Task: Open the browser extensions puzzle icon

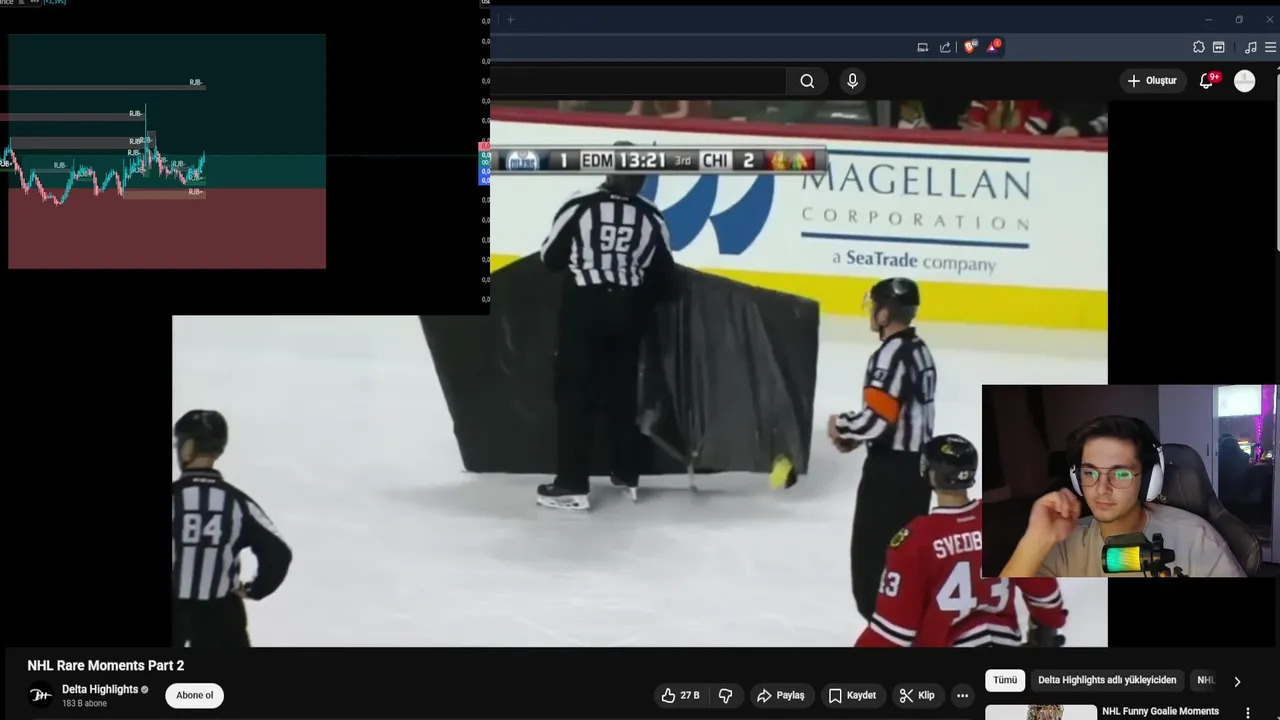Action: 1198,47
